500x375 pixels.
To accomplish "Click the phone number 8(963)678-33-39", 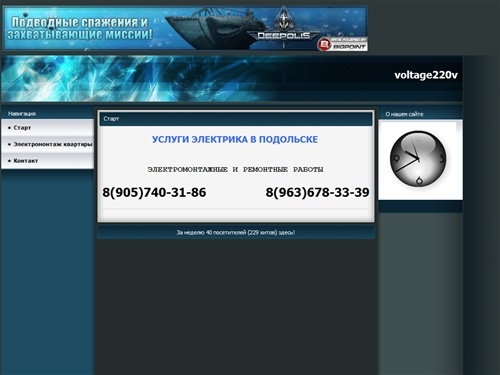I will pos(317,192).
